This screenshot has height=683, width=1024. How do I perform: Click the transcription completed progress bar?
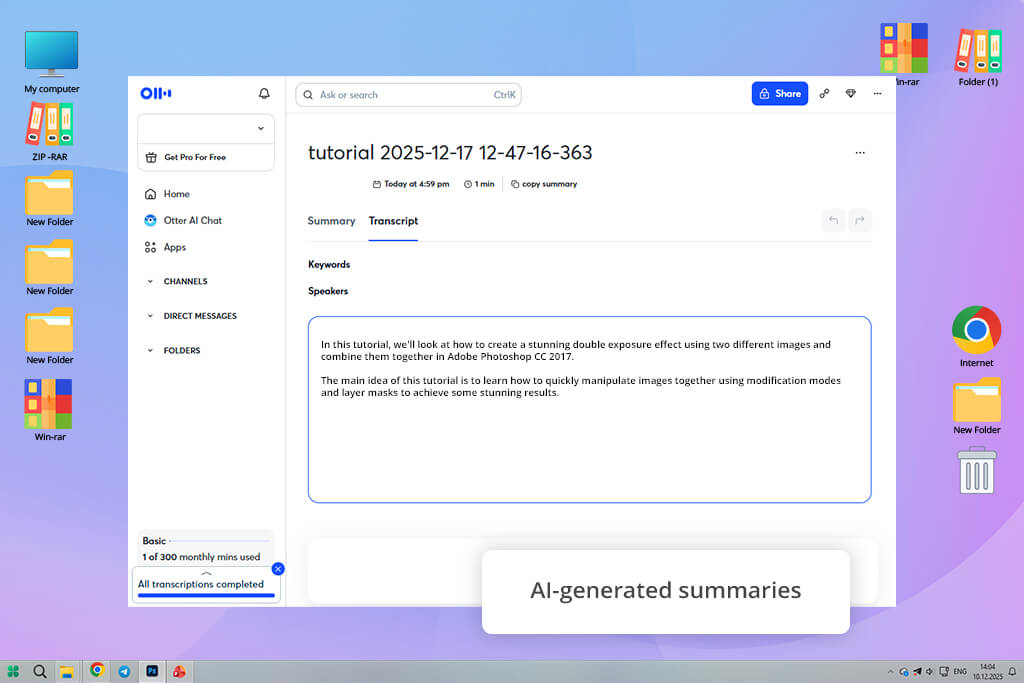[x=206, y=595]
